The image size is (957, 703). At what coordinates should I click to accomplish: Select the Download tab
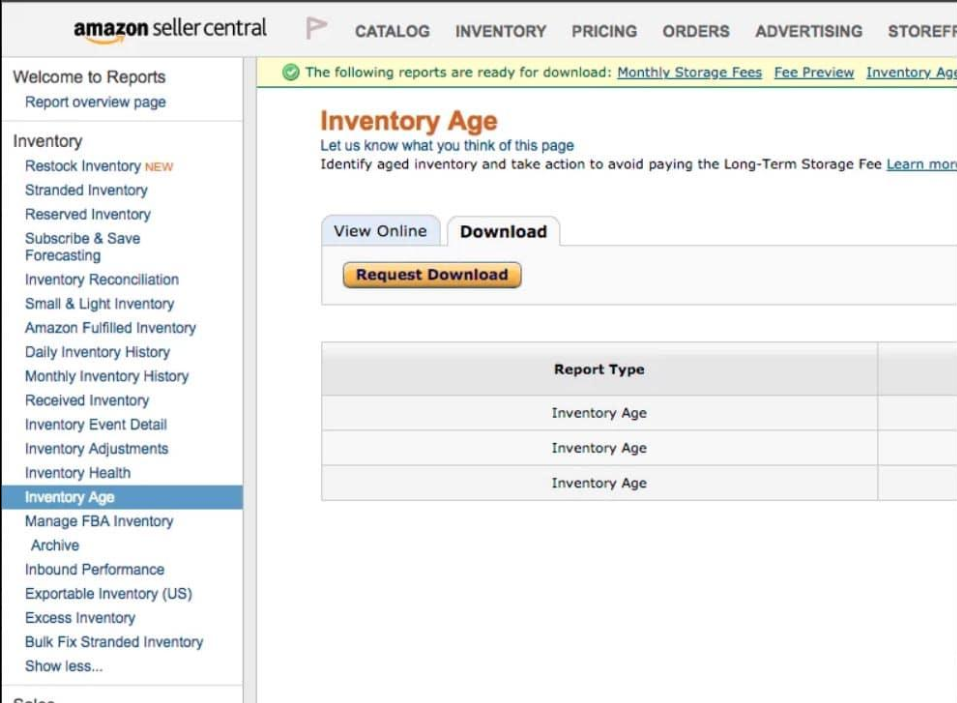click(504, 231)
